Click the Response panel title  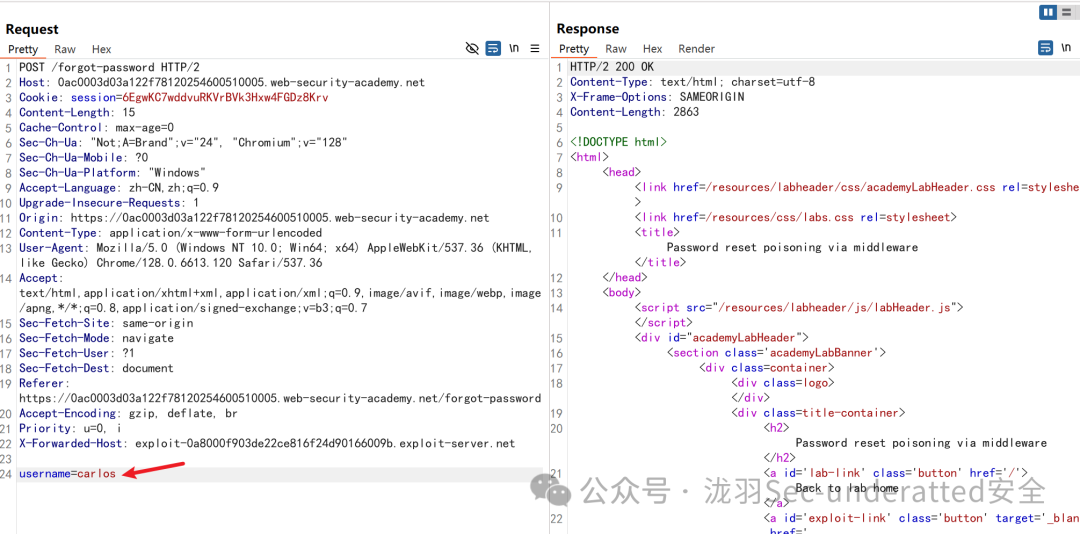point(588,29)
